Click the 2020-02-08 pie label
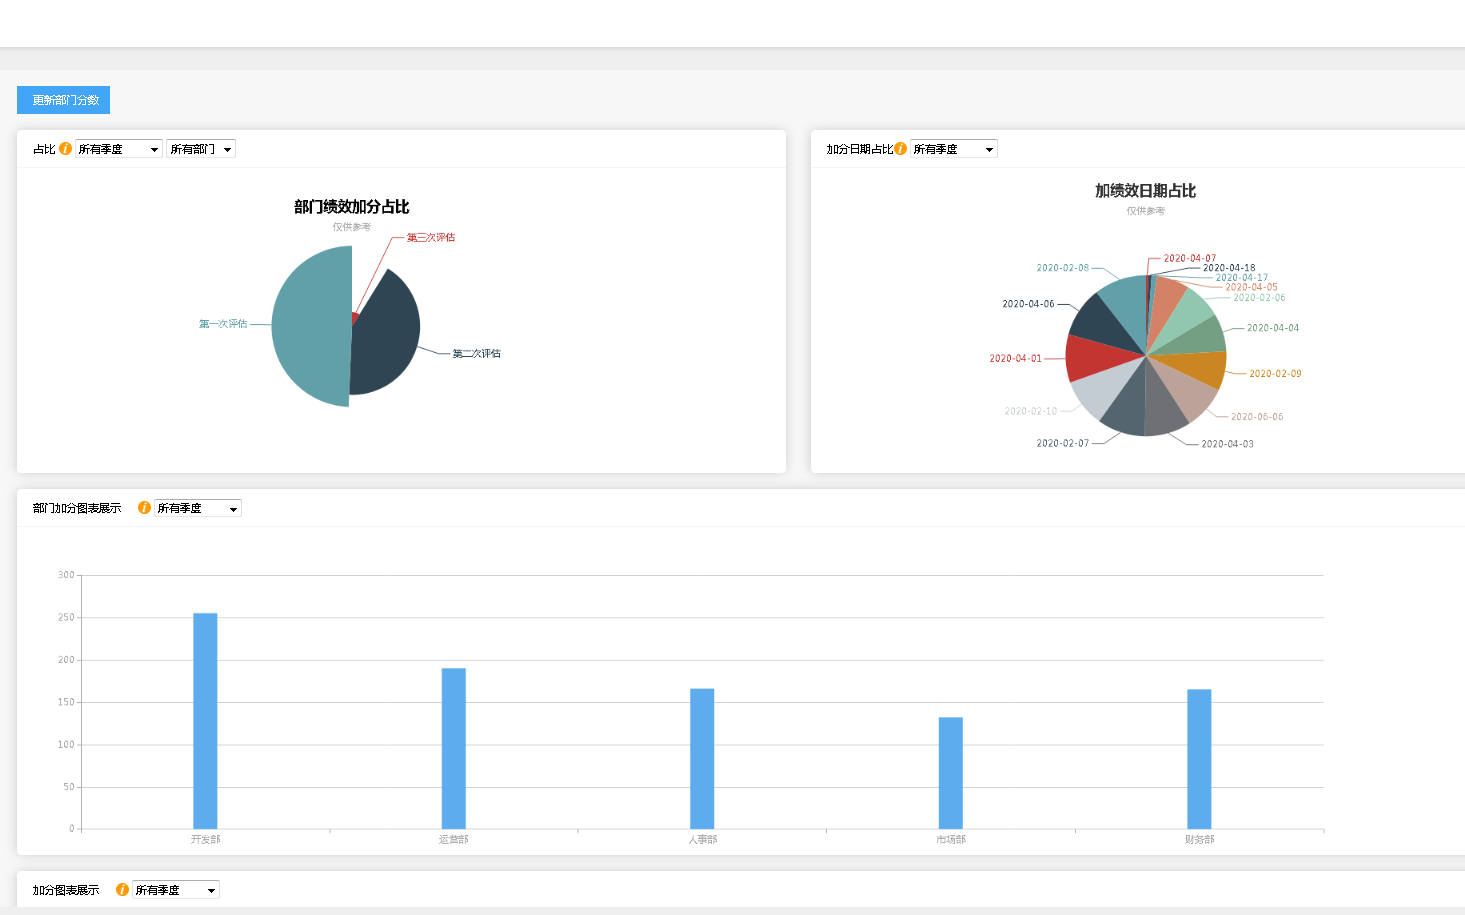This screenshot has width=1465, height=915. tap(1062, 268)
